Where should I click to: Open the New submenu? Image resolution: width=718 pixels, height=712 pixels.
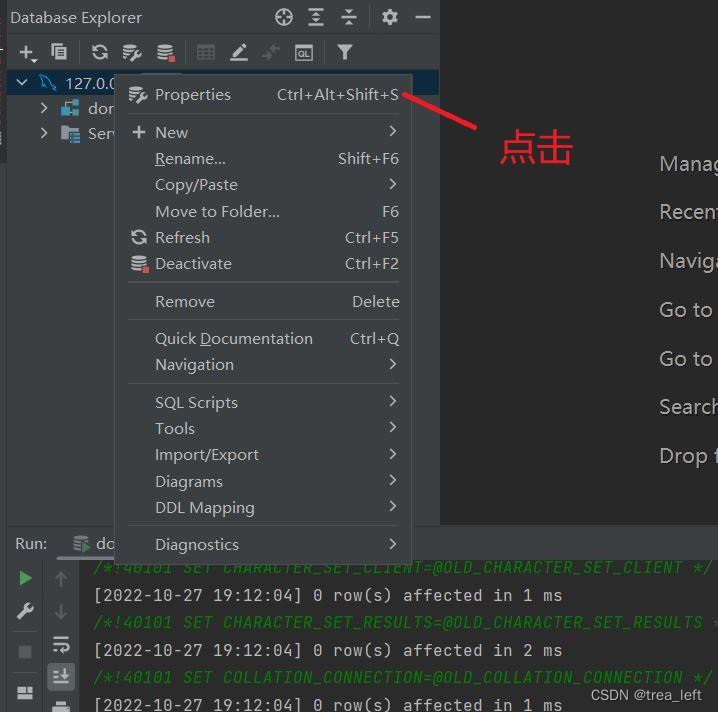point(263,132)
